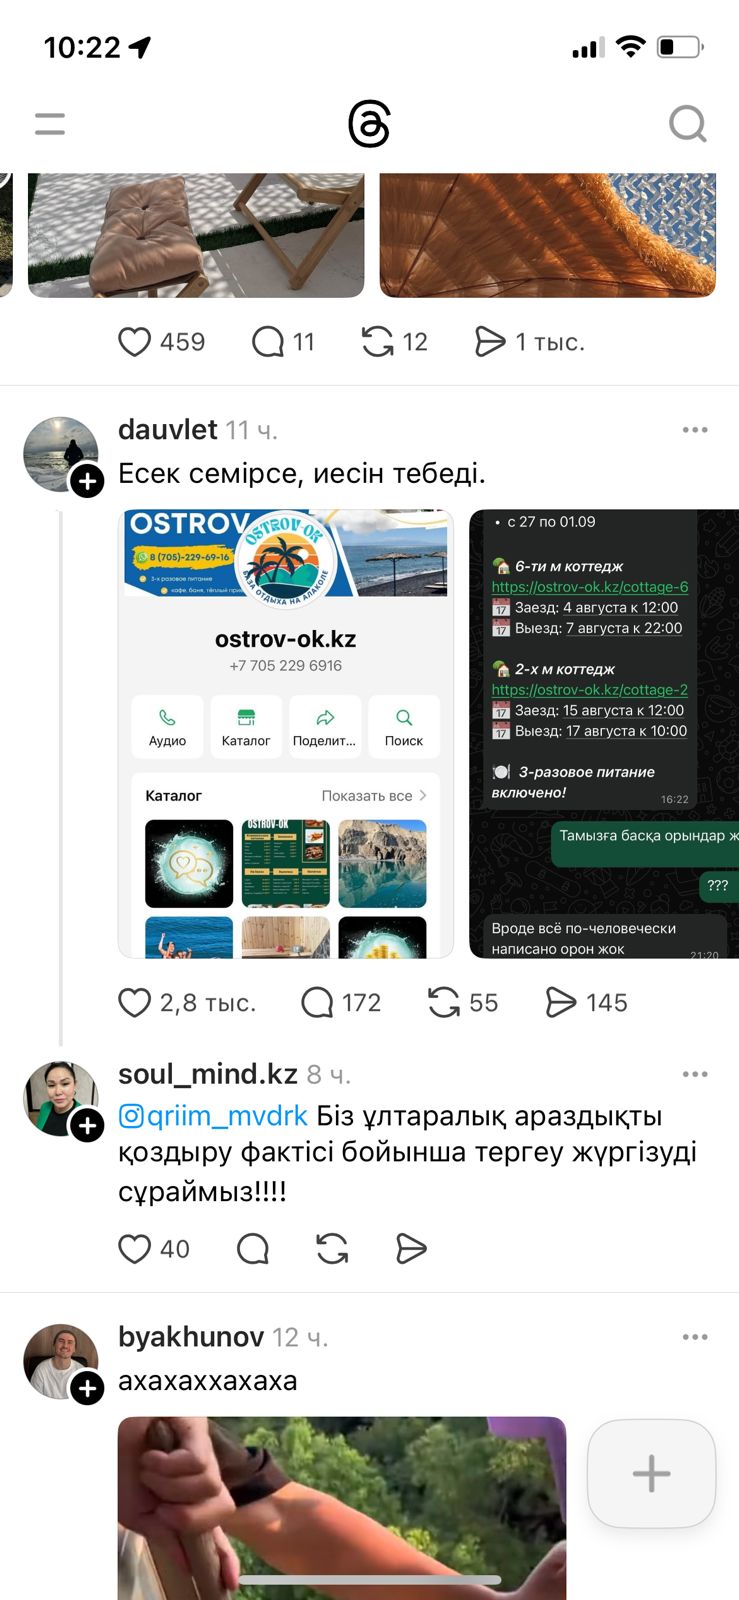
Task: Create new thread with plus button
Action: [651, 1473]
